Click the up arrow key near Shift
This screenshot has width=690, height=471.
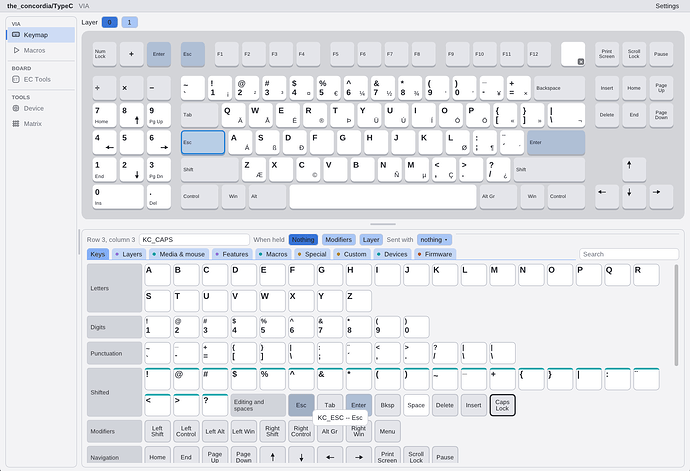[634, 169]
